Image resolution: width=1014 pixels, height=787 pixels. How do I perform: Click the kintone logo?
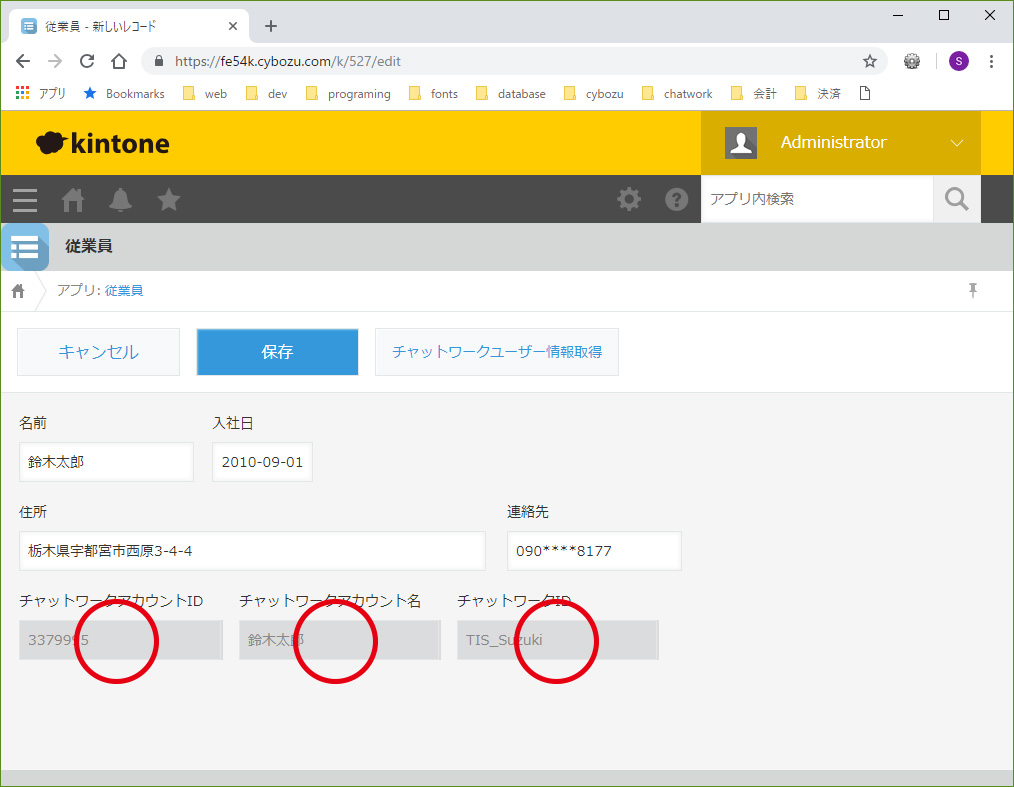pyautogui.click(x=103, y=143)
